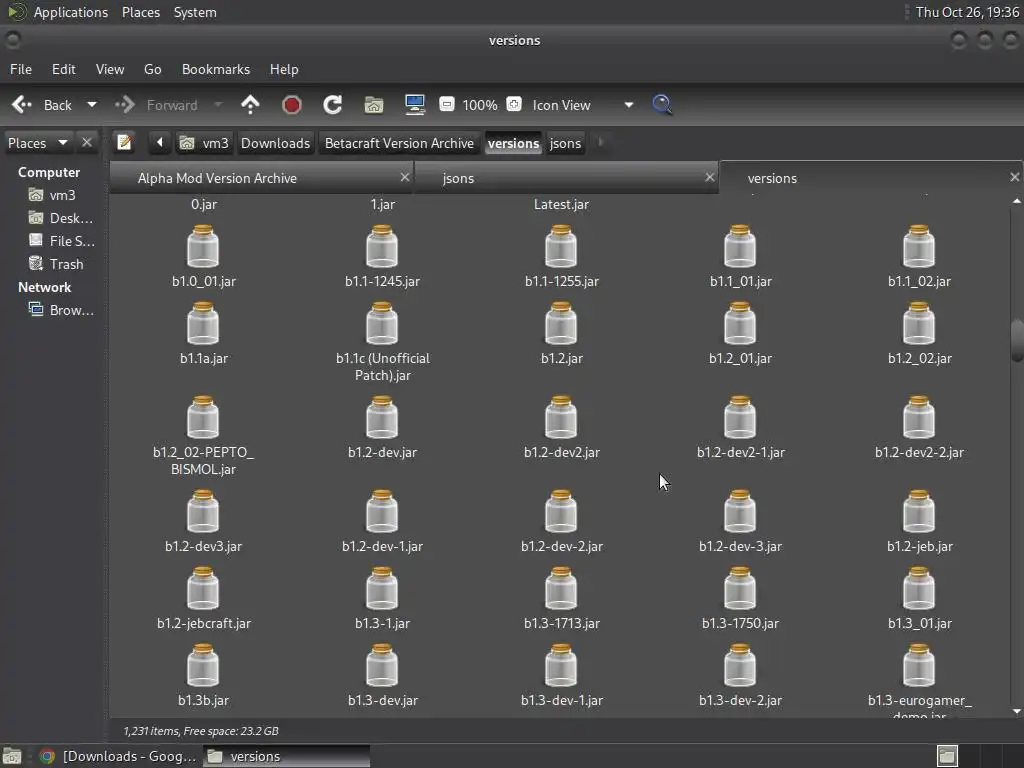Click the red Stop loading button
This screenshot has width=1024, height=768.
(x=291, y=104)
